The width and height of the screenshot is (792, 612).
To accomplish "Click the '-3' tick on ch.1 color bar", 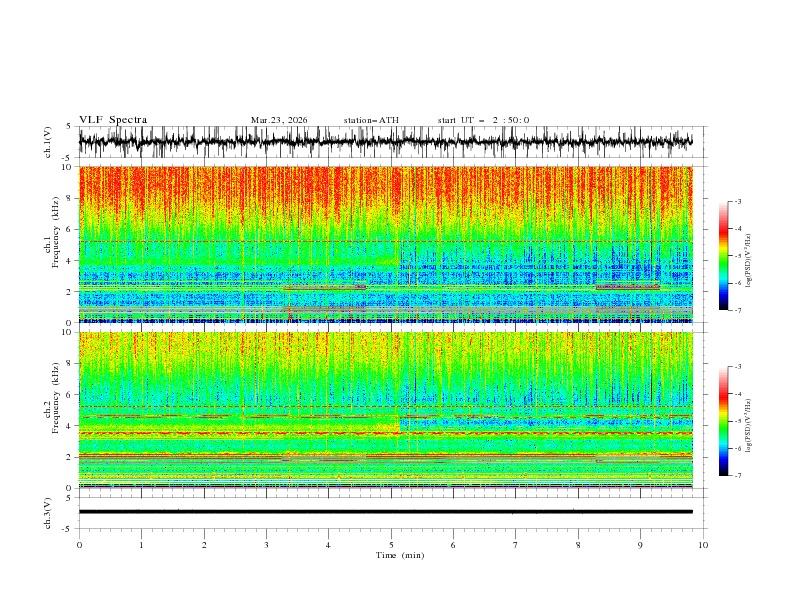I will (738, 201).
